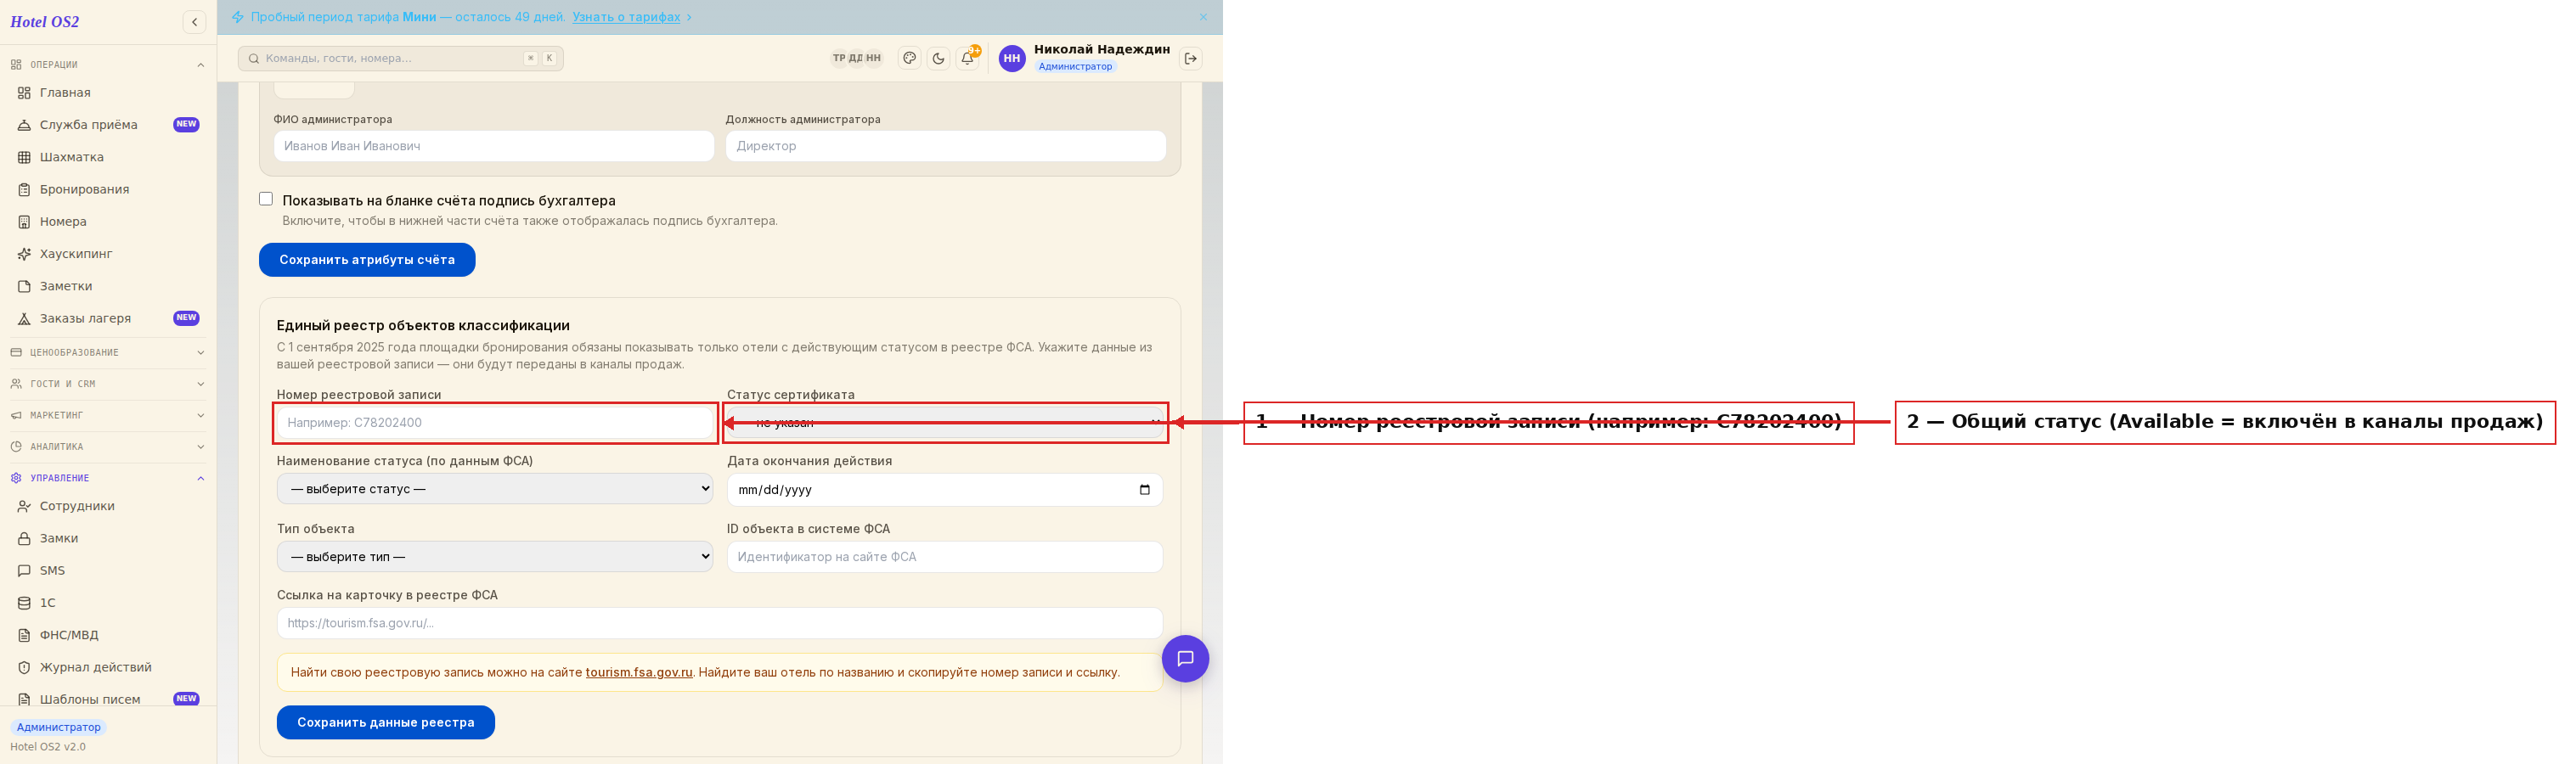The image size is (2576, 764).
Task: Click Сохранить данные реестра button
Action: 386,722
